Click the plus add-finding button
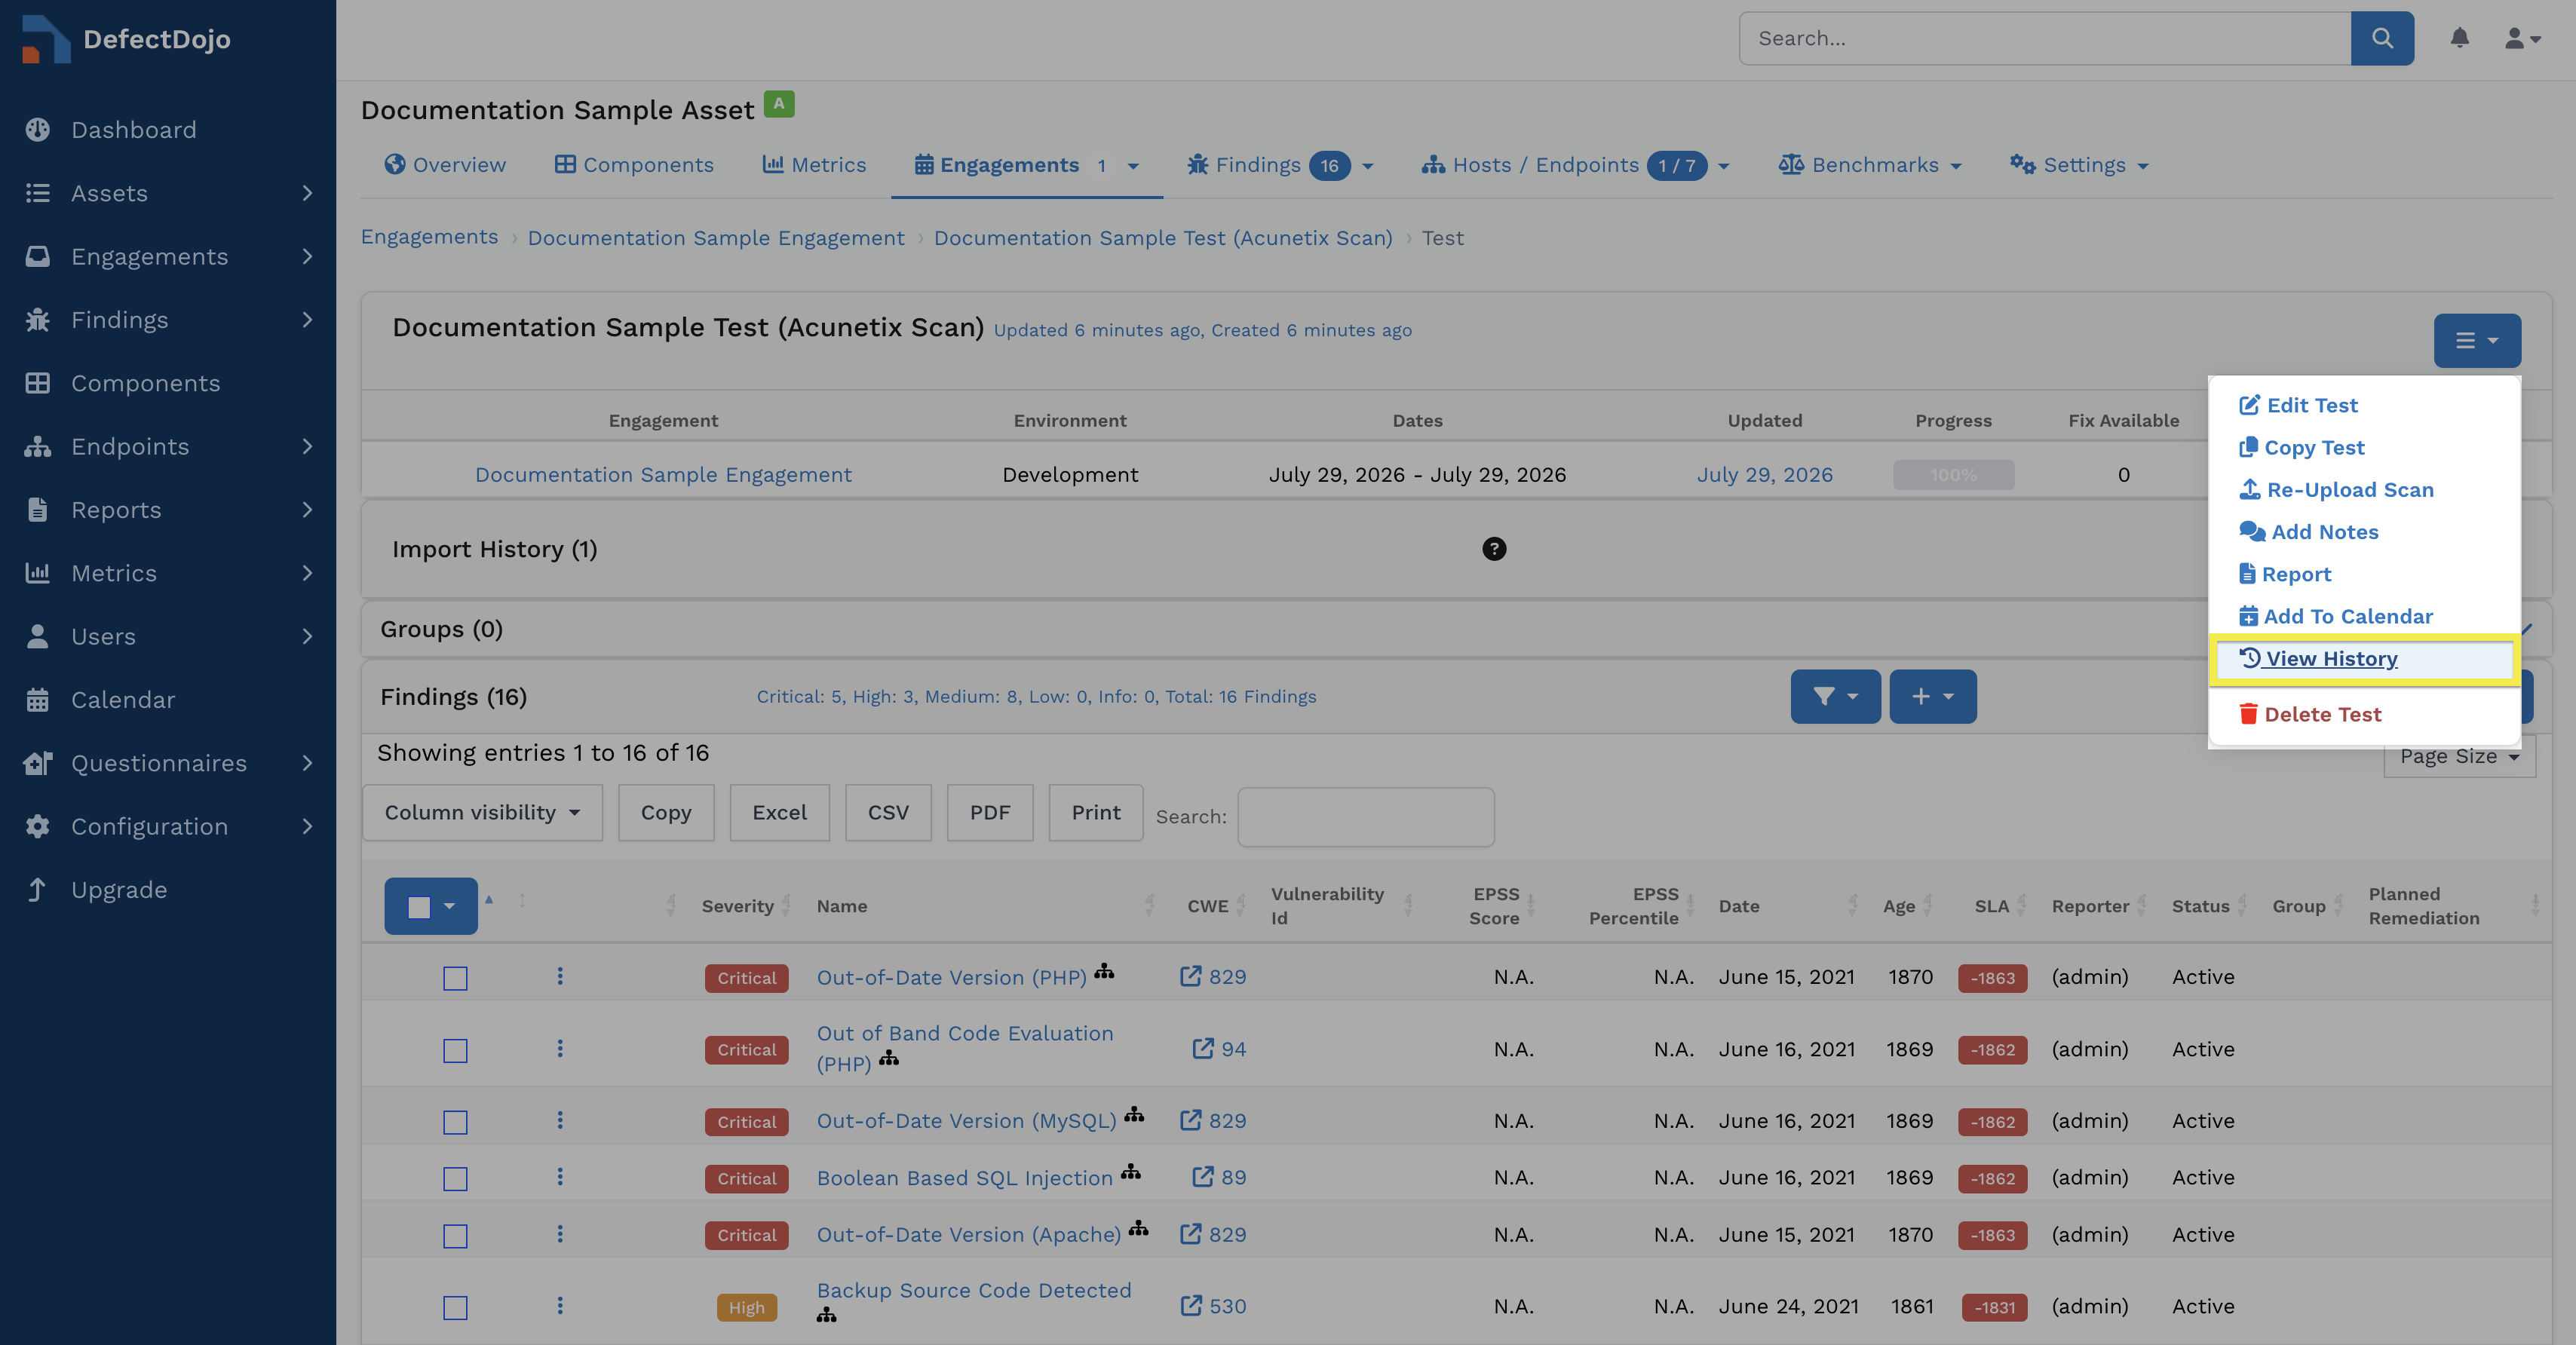Screen dimensions: 2576x1345 [x=1932, y=696]
